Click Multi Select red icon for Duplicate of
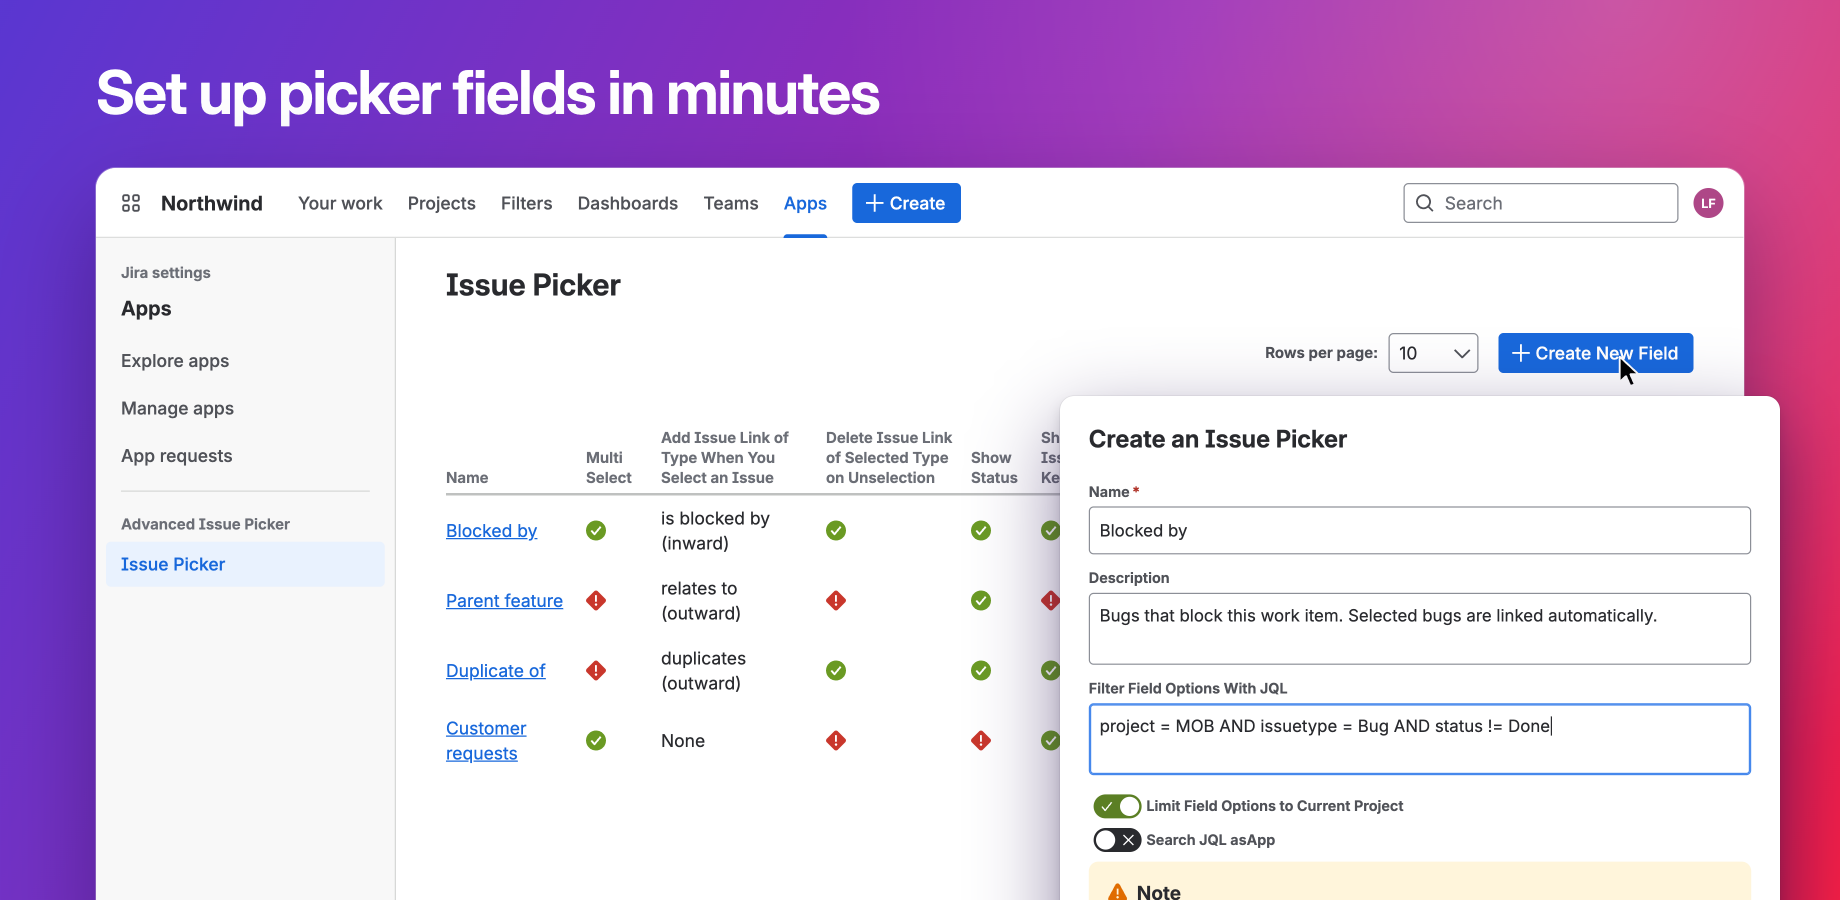The height and width of the screenshot is (900, 1840). tap(596, 670)
